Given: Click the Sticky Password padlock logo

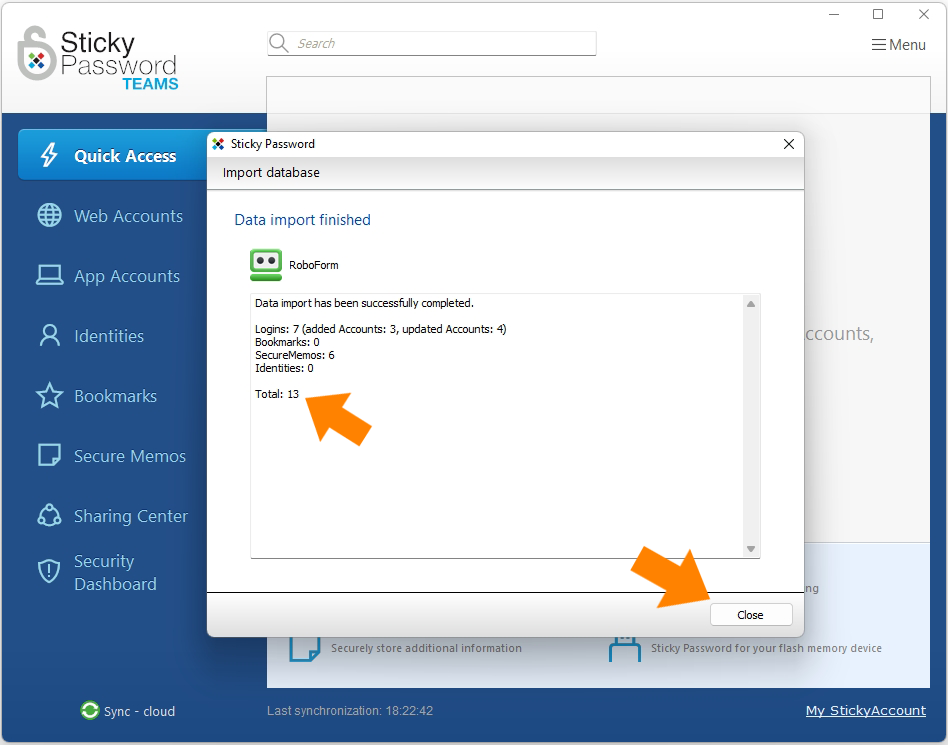Looking at the screenshot, I should pyautogui.click(x=37, y=53).
